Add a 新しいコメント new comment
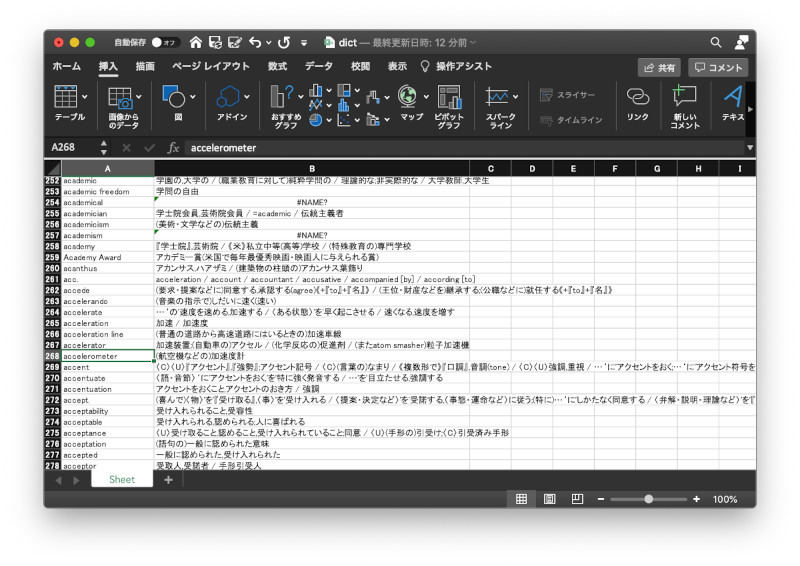The image size is (800, 566). (684, 96)
